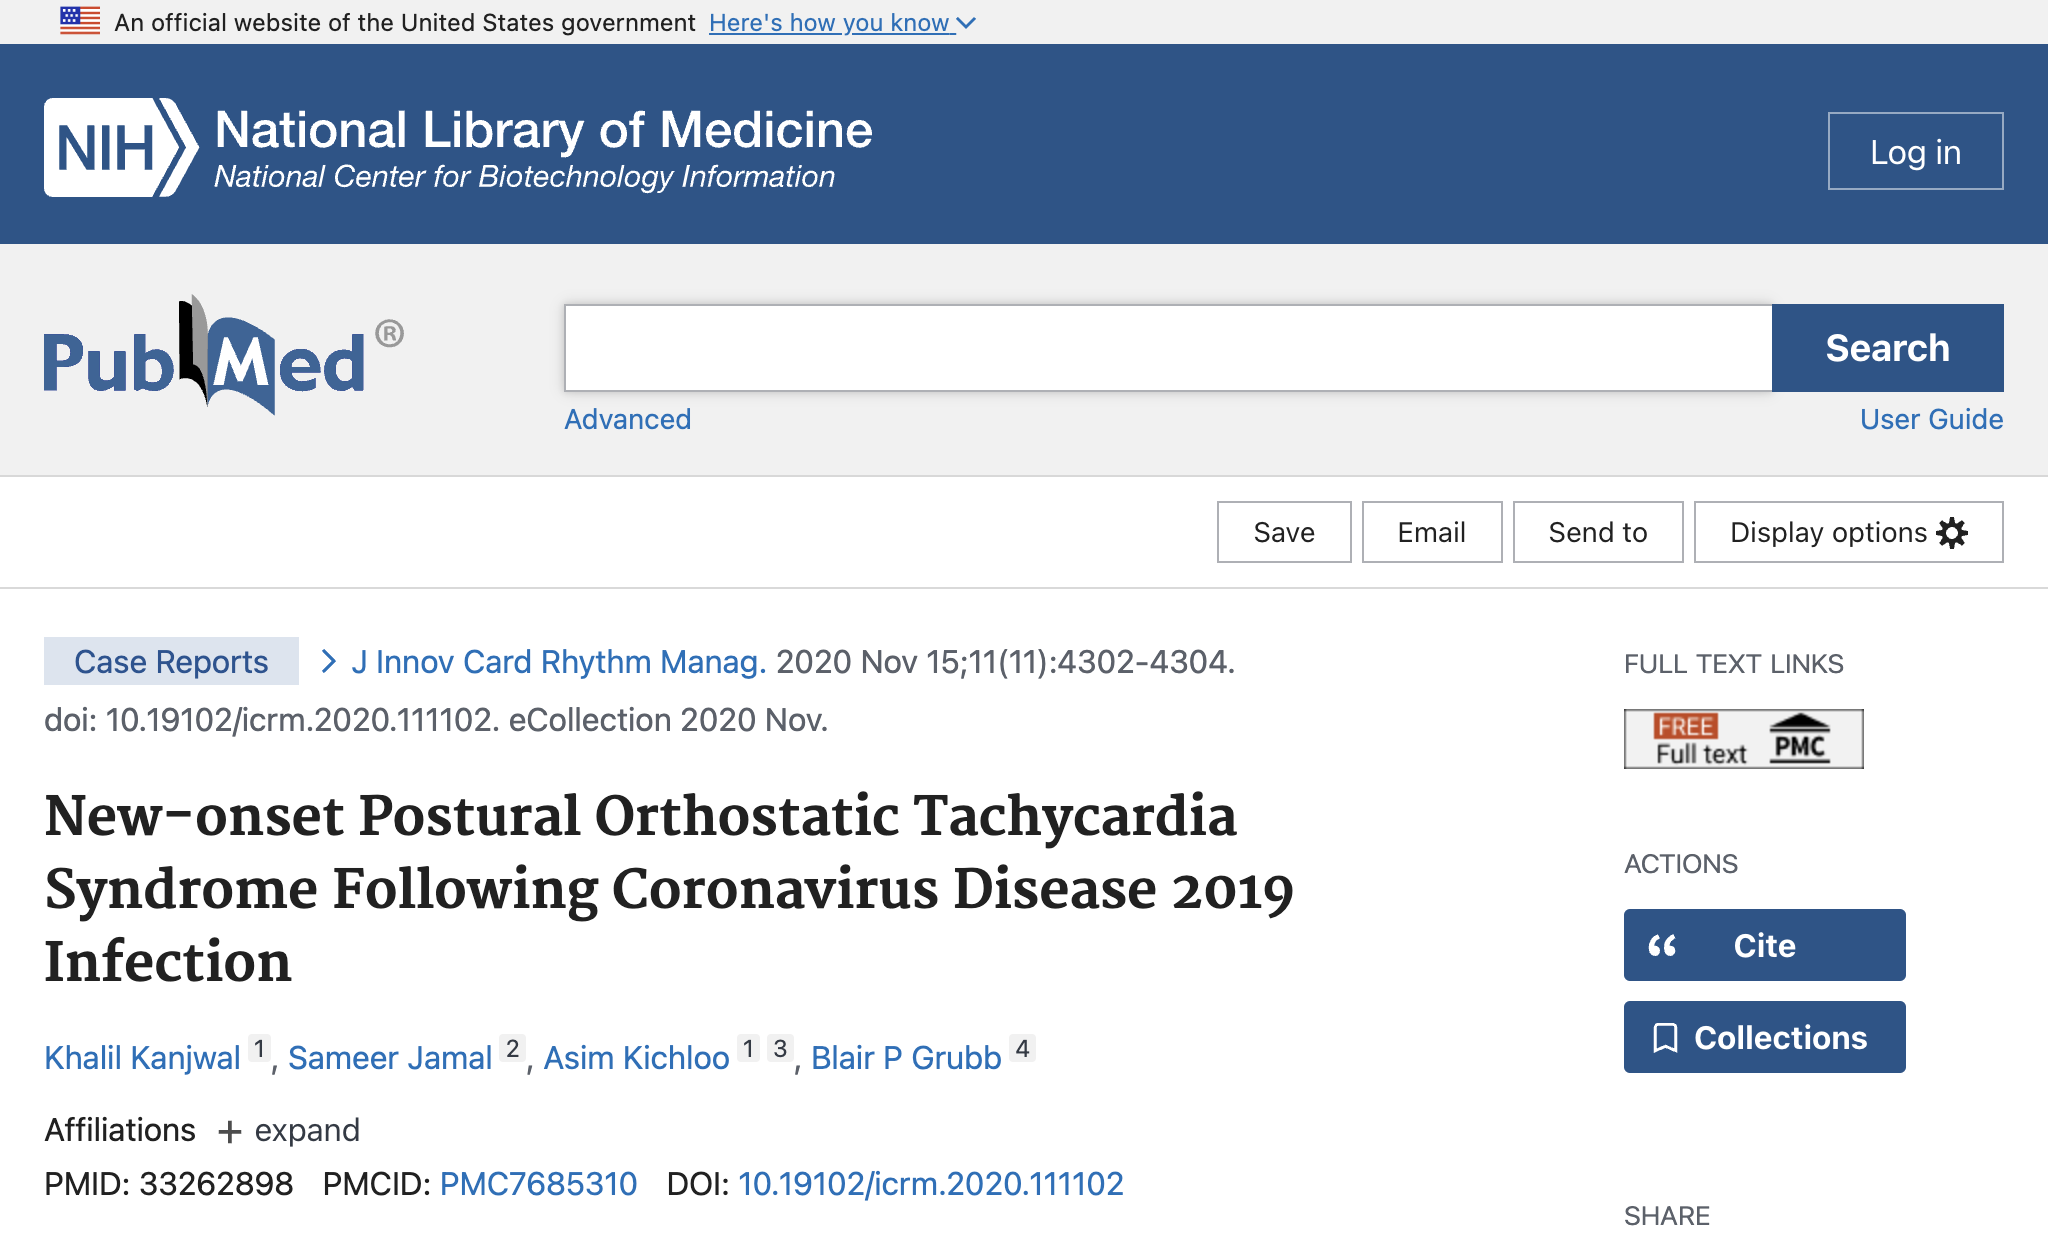Click the chevron beside the journal name
The image size is (2048, 1258).
328,661
